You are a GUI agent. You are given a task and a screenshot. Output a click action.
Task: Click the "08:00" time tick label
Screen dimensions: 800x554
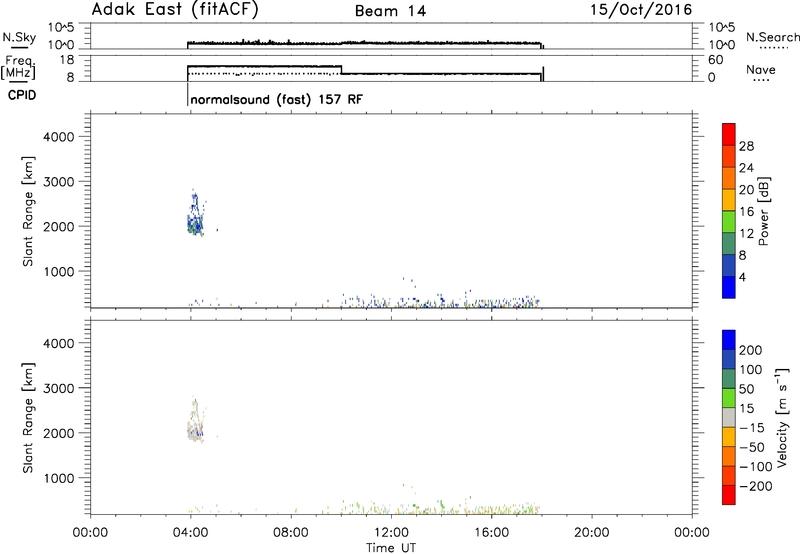coord(291,533)
